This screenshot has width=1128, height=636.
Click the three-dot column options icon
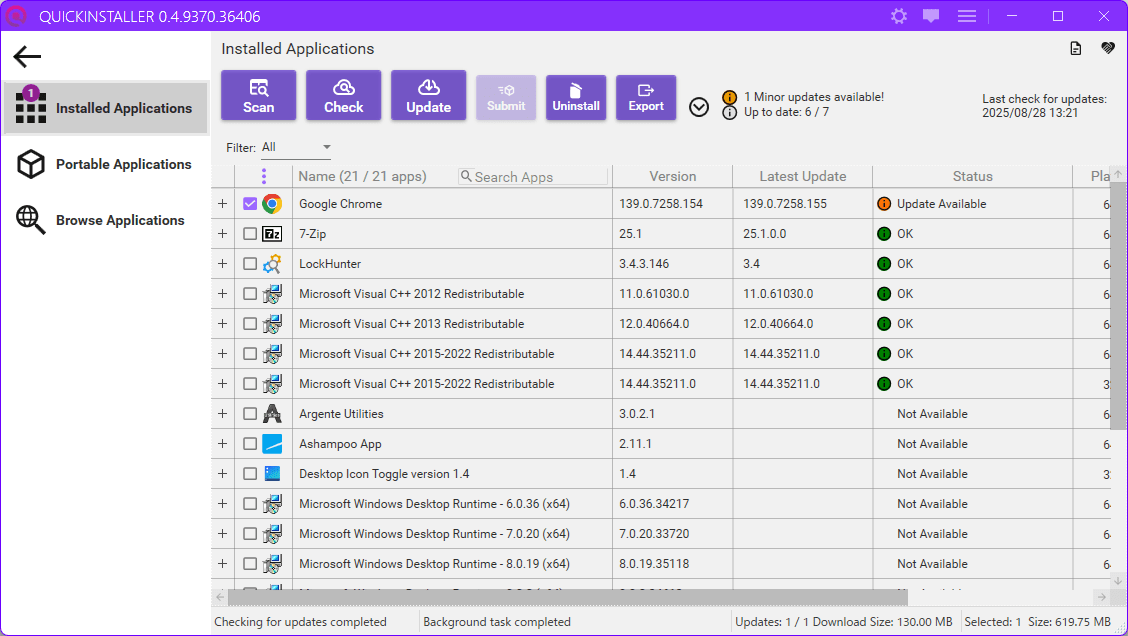click(264, 176)
